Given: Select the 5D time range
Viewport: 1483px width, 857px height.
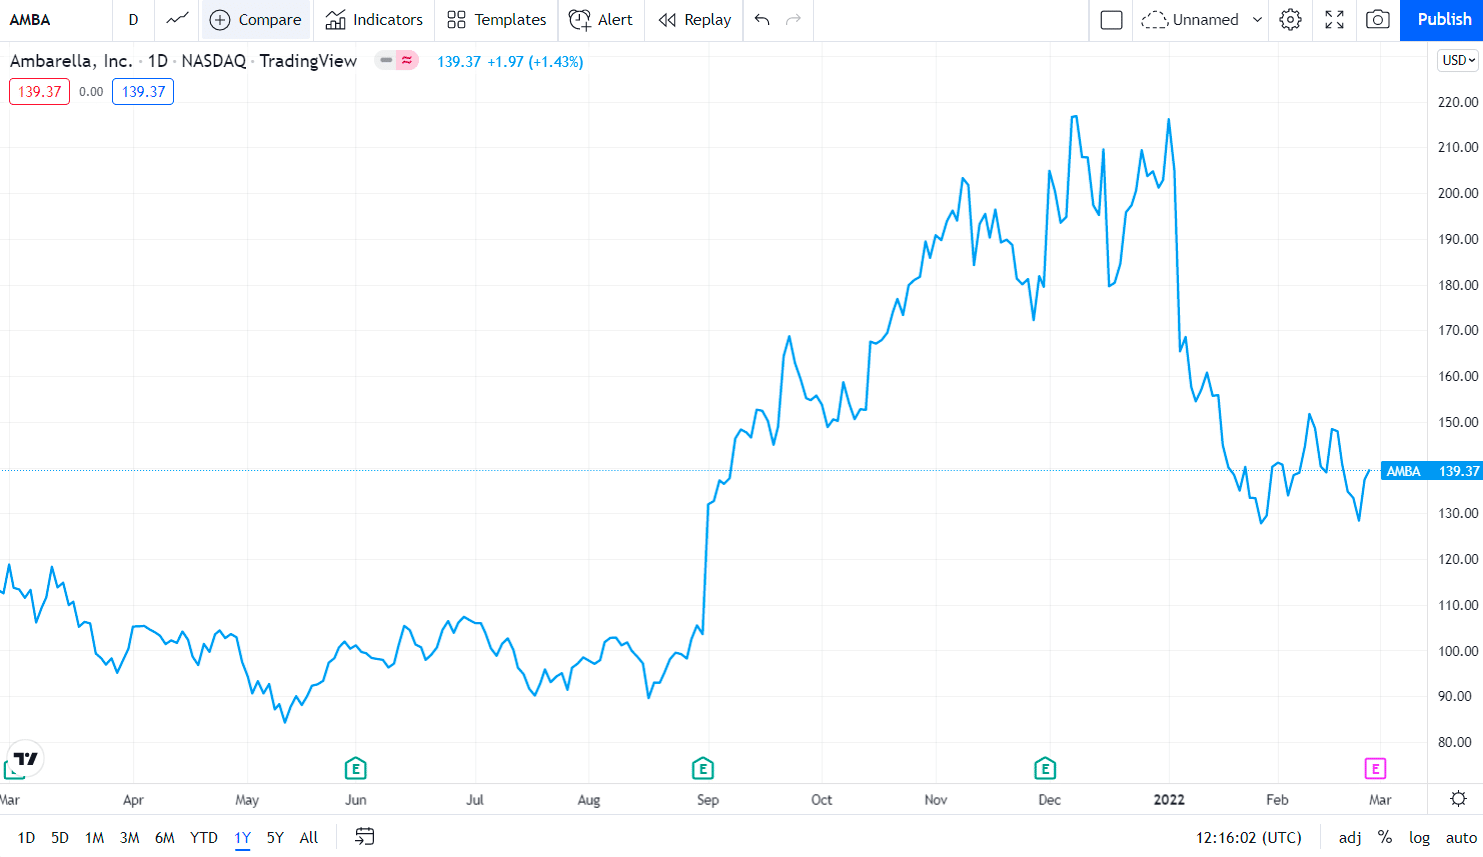Looking at the screenshot, I should pyautogui.click(x=60, y=837).
